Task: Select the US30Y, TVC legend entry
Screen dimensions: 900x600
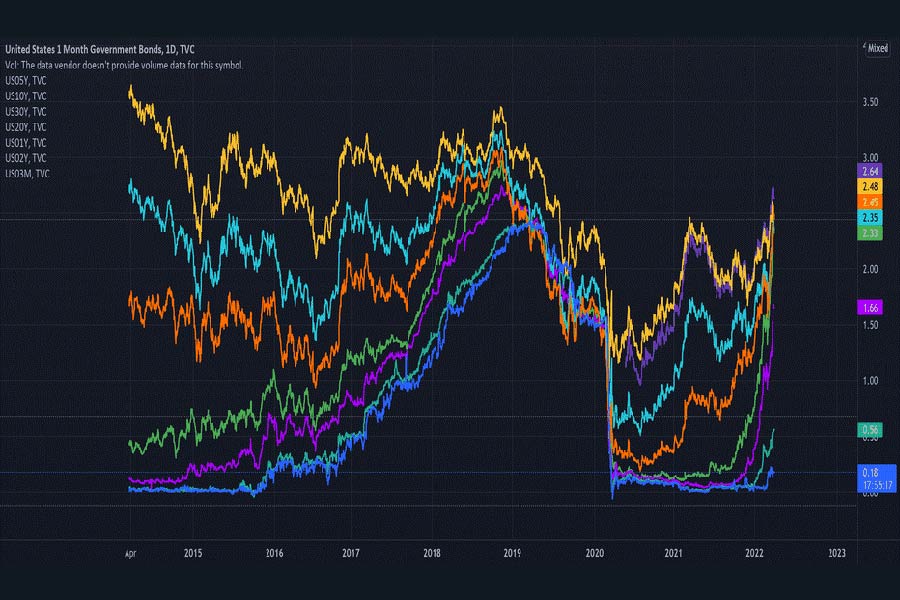Action: (x=26, y=111)
